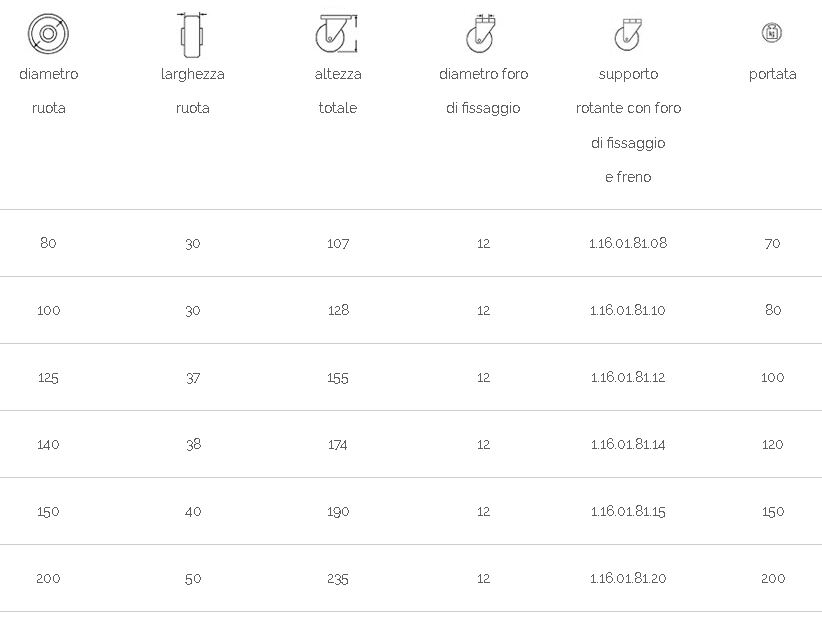Select the 125 wheel diameter cell
Image resolution: width=822 pixels, height=624 pixels.
click(x=48, y=377)
